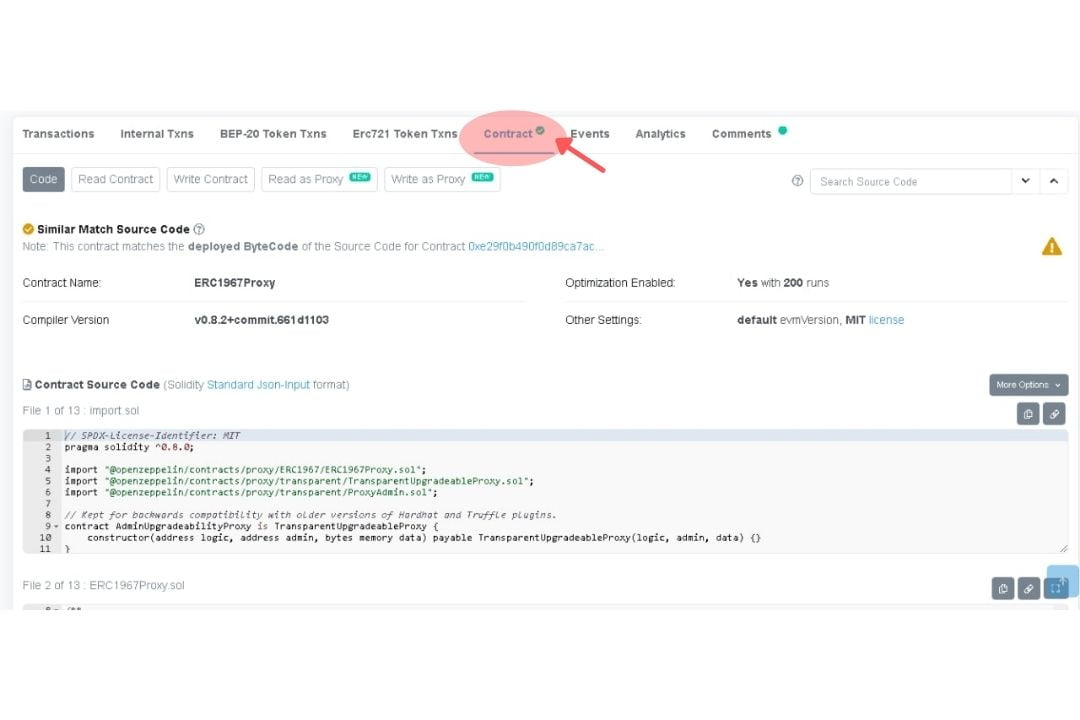Open the MIT license link
The image size is (1080, 720).
pos(886,320)
